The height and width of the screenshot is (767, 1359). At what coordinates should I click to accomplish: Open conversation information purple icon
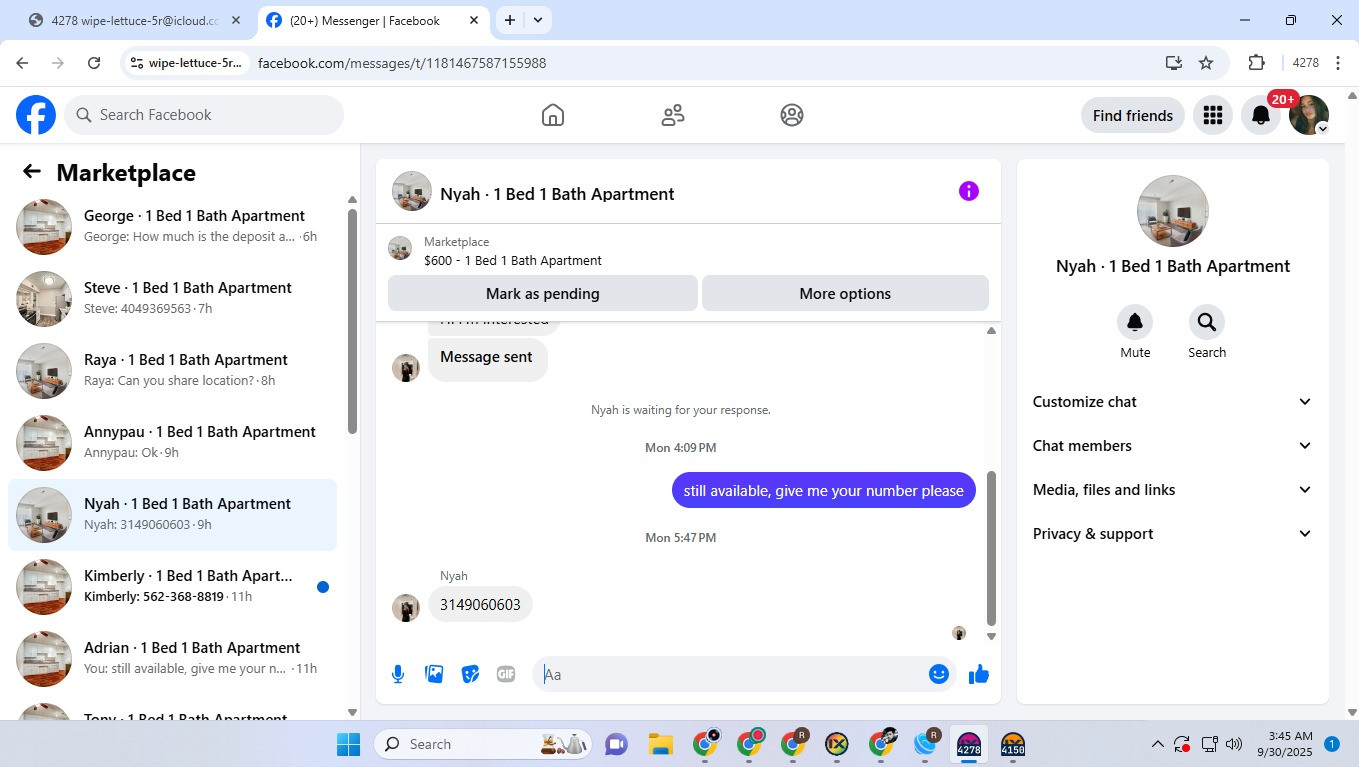(968, 191)
